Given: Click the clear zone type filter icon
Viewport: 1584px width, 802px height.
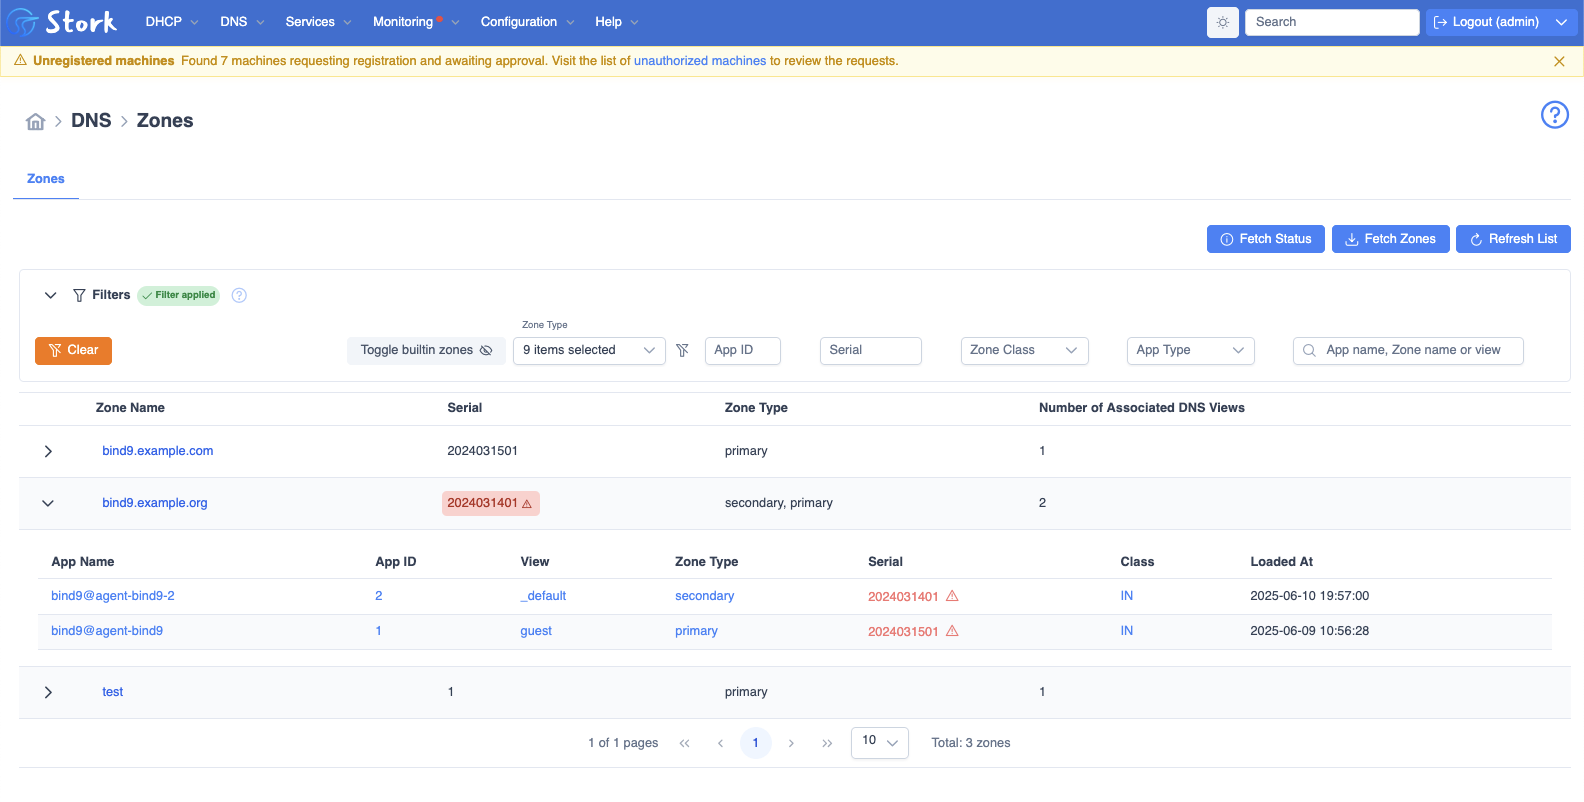Looking at the screenshot, I should click(x=683, y=350).
